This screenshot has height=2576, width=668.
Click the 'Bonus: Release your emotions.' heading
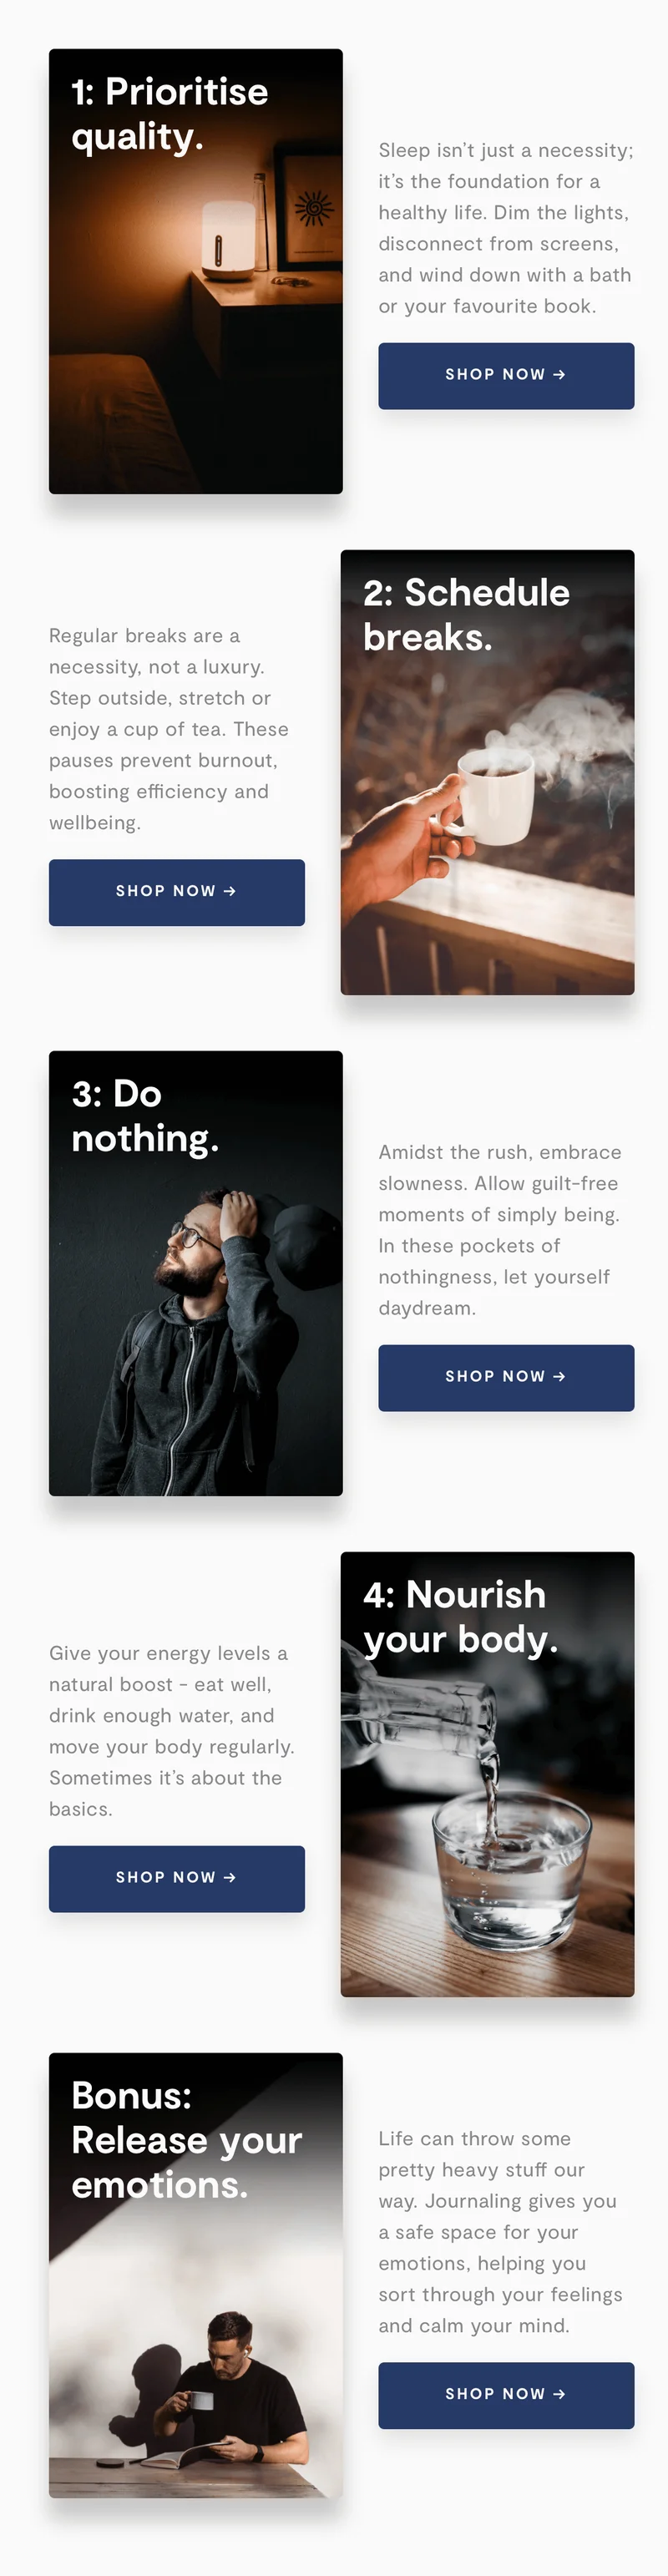(187, 2140)
